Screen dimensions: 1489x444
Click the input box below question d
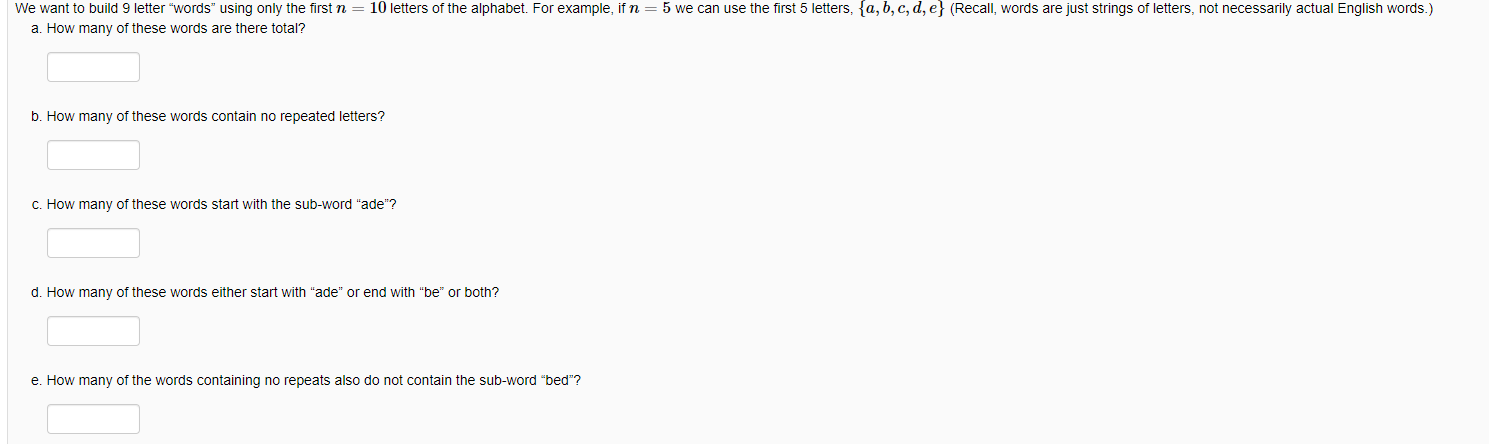[93, 331]
